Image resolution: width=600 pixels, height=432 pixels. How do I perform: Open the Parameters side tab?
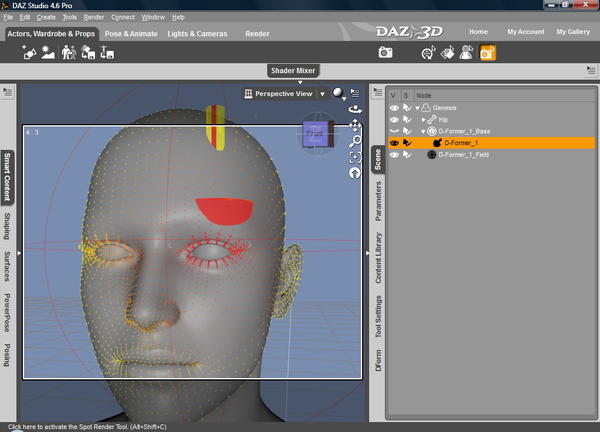[x=378, y=201]
